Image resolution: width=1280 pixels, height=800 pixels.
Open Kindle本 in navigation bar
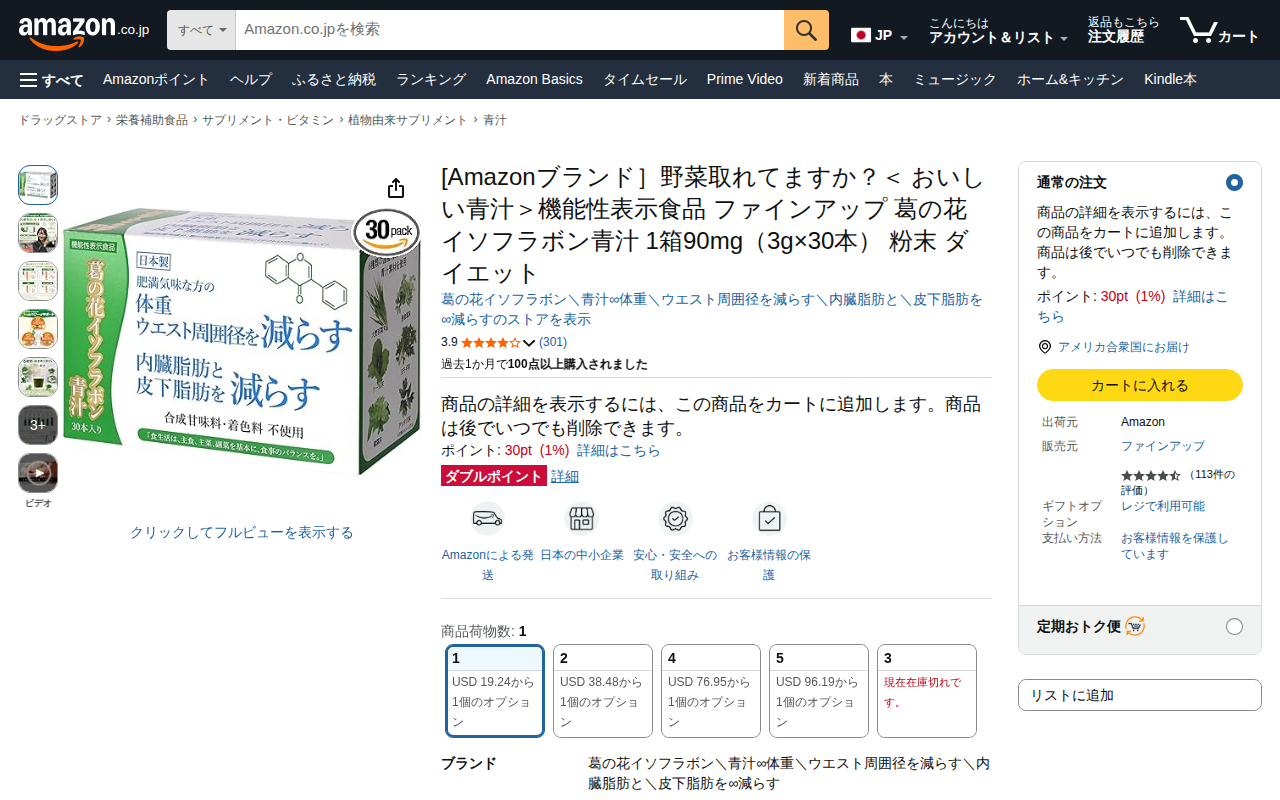click(x=1170, y=80)
